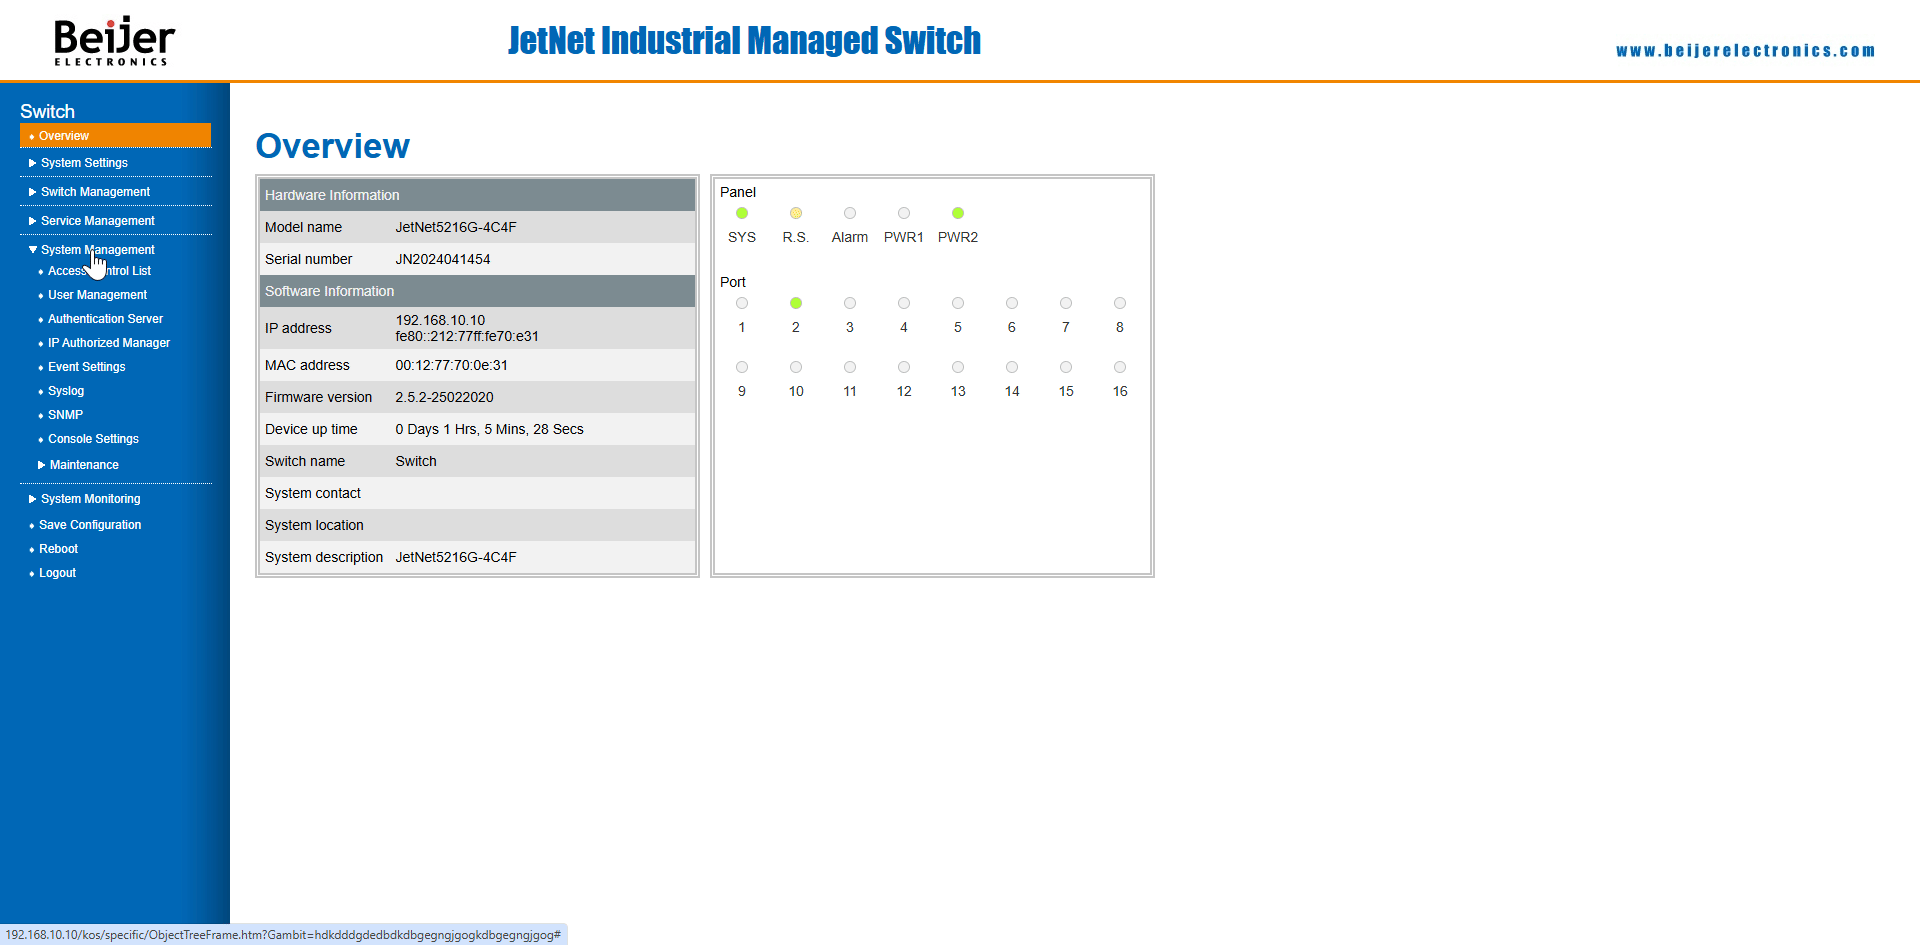Click the Software Information header
This screenshot has height=945, width=1920.
click(477, 291)
